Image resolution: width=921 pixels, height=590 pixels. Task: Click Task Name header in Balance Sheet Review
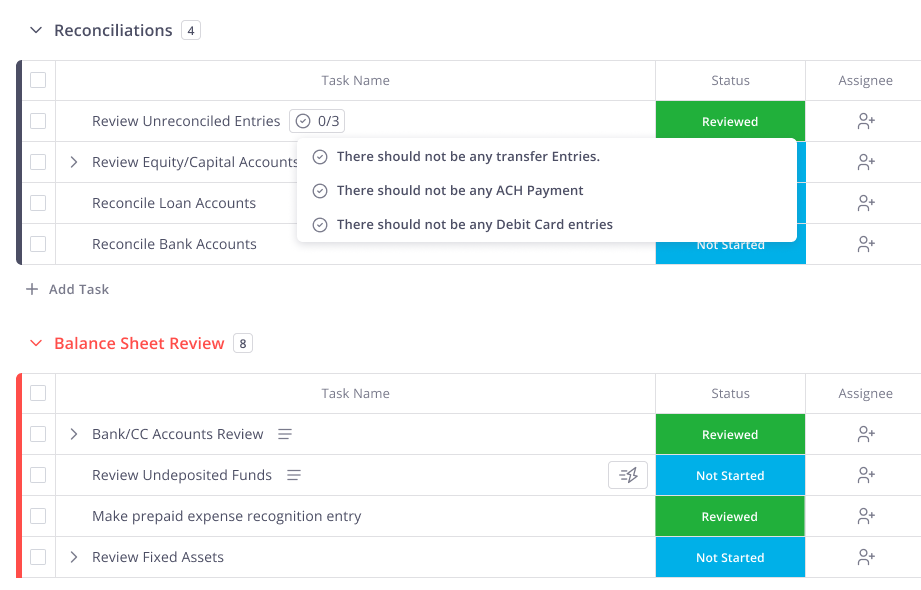(355, 394)
